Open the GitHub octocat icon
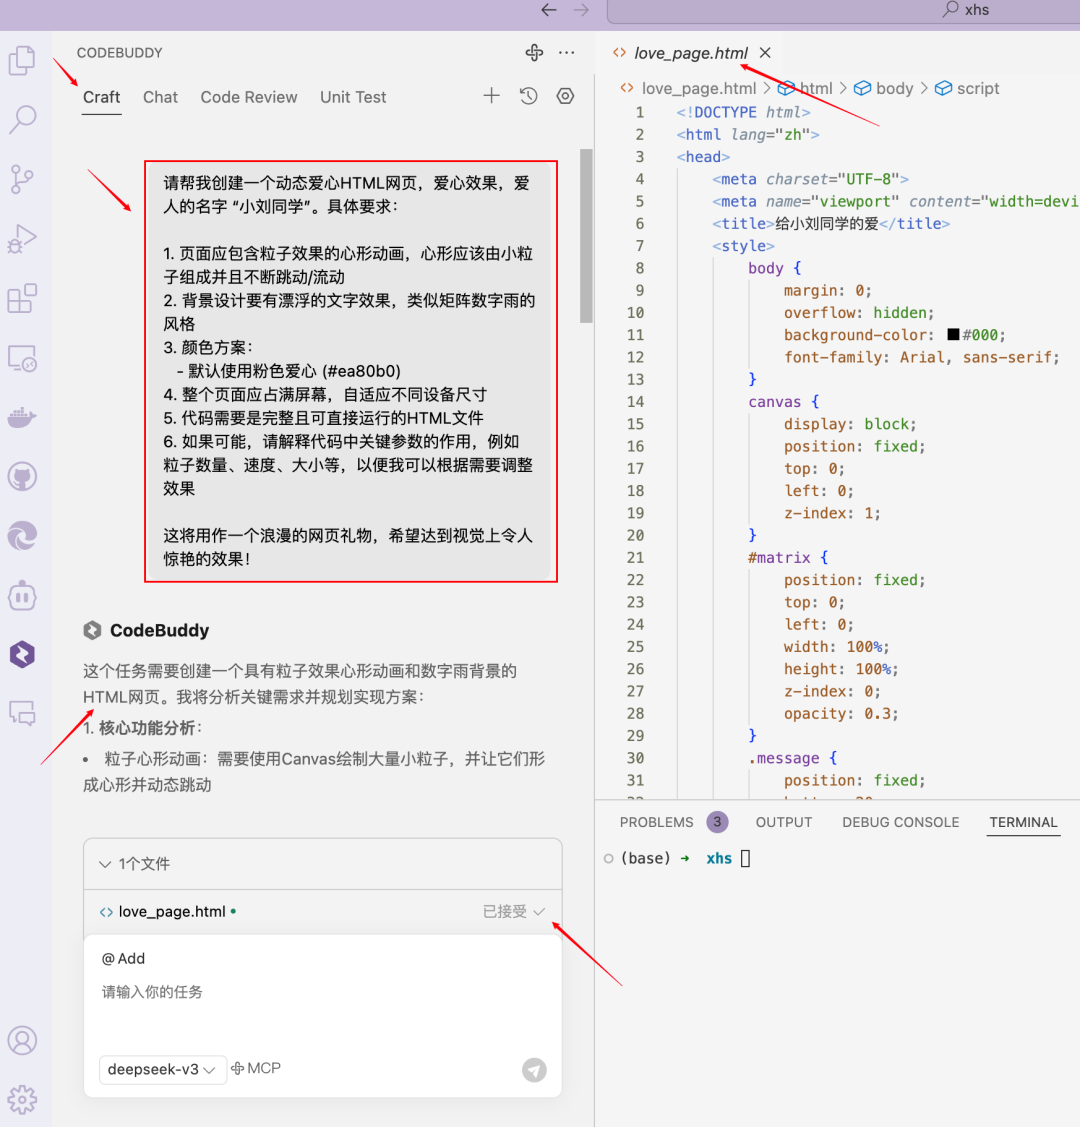Screen dimensions: 1080x1127 22,477
